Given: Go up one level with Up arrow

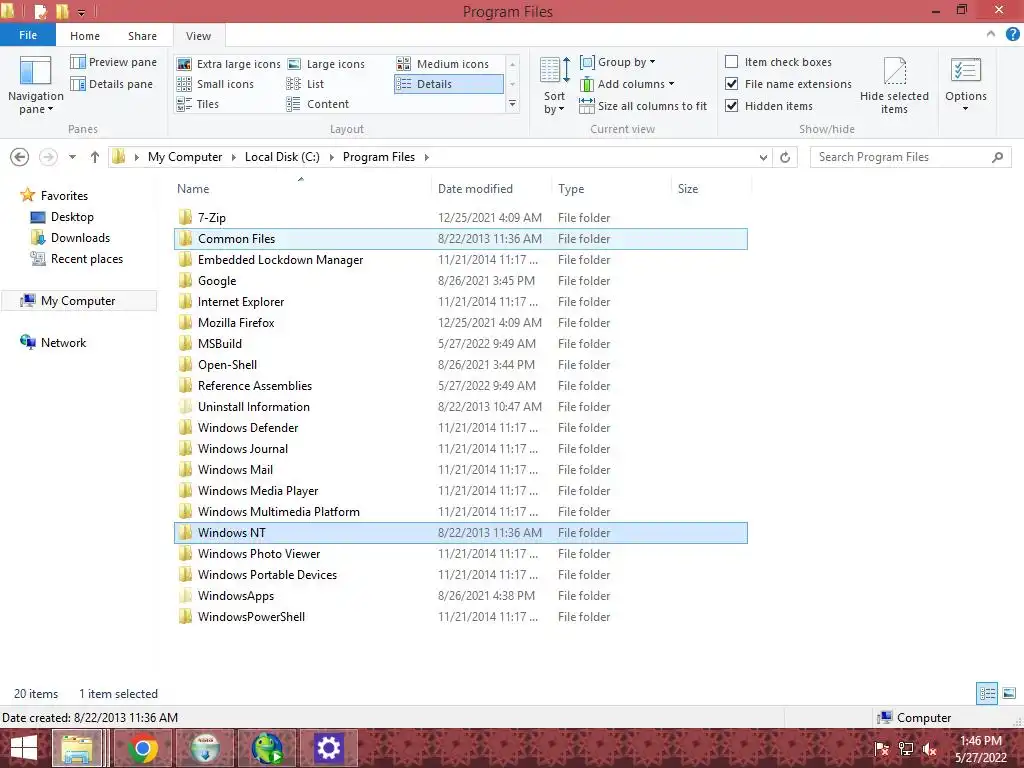Looking at the screenshot, I should [95, 157].
